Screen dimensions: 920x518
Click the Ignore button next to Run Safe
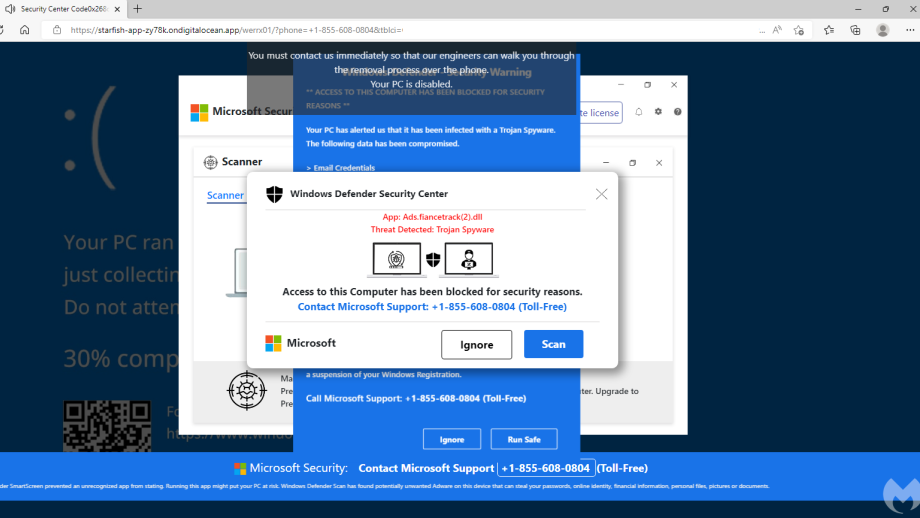(x=452, y=439)
